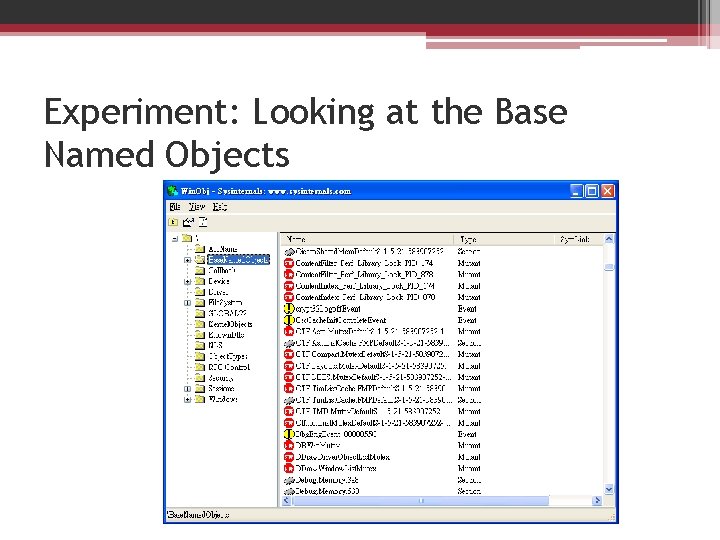Sort by the Name column header
Screen dimensions: 720x540
coord(367,239)
